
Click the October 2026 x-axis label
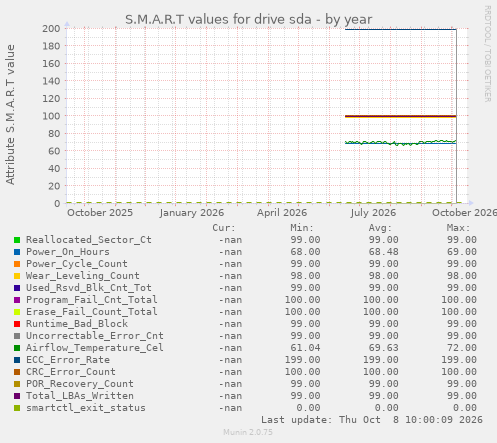point(464,213)
